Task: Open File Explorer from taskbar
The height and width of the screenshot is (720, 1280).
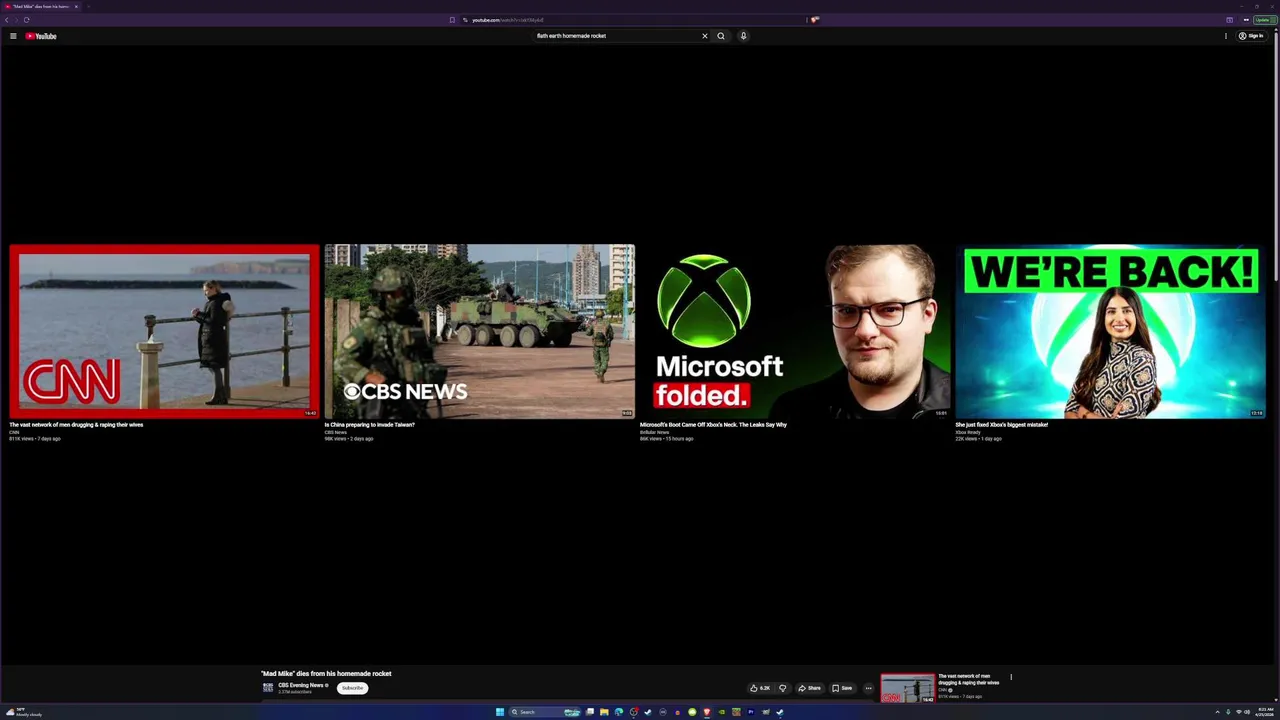Action: pyautogui.click(x=604, y=712)
